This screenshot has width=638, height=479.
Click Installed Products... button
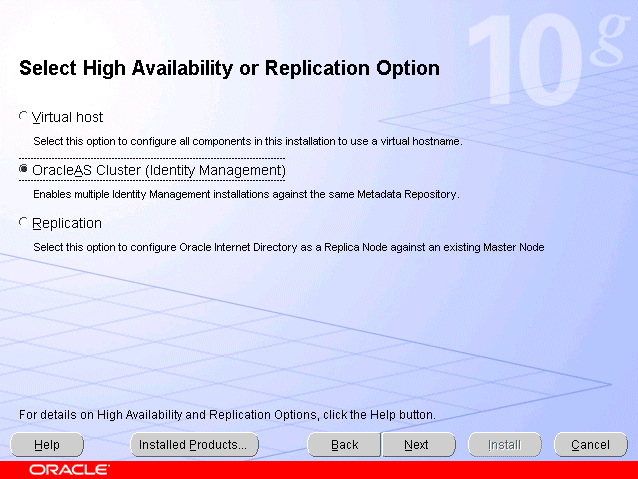coord(194,444)
